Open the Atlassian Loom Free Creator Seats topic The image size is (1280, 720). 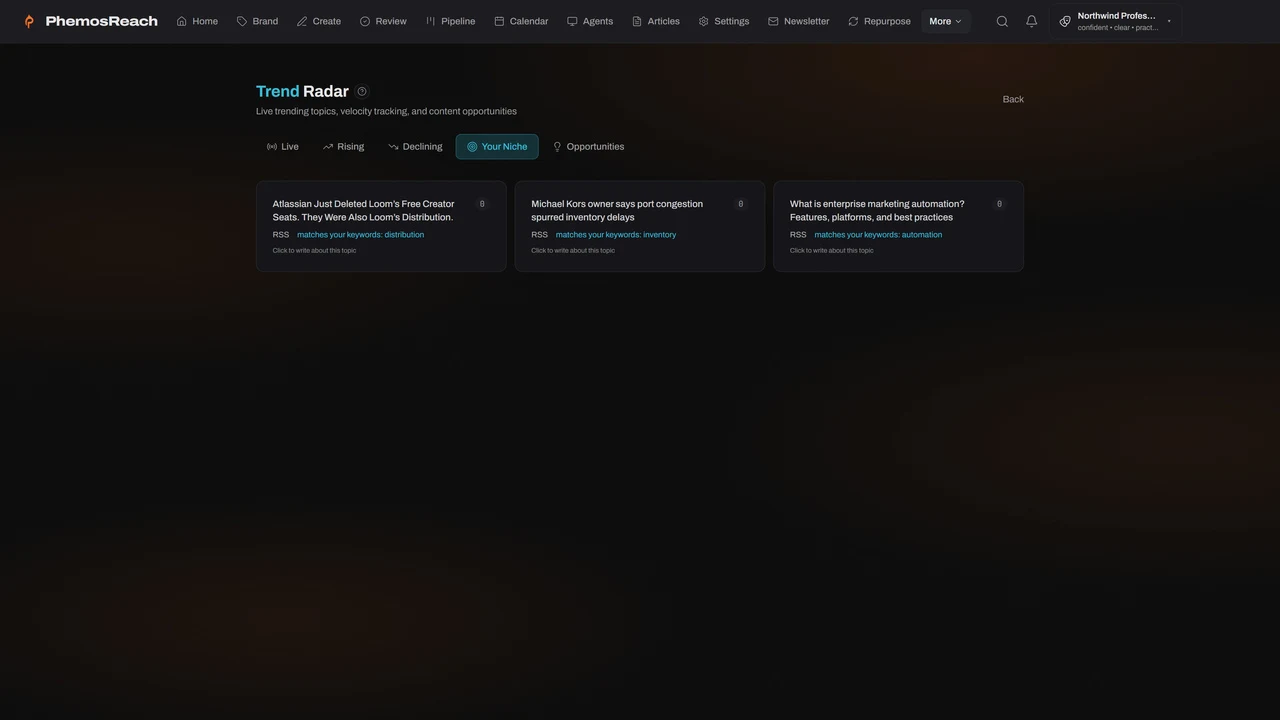click(381, 226)
